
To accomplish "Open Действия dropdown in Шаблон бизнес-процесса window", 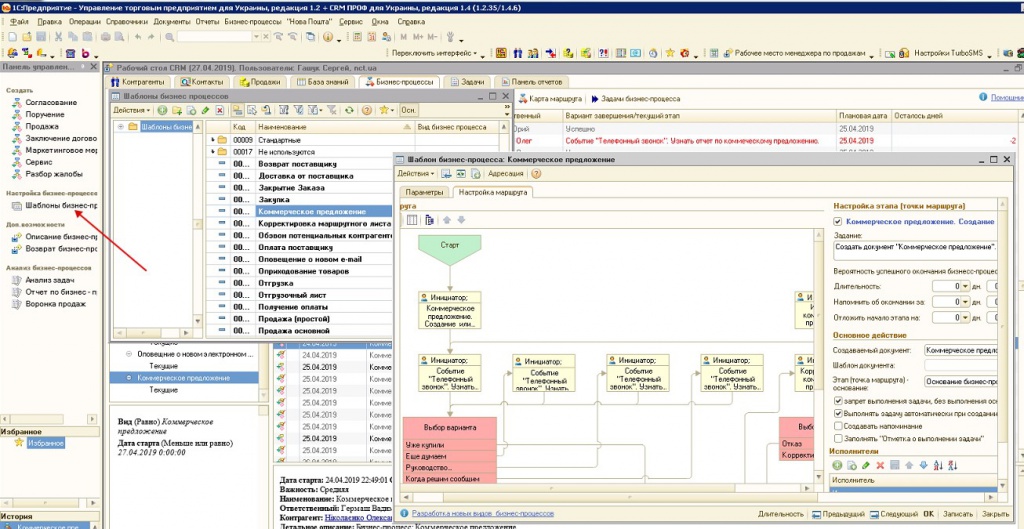I will 416,174.
